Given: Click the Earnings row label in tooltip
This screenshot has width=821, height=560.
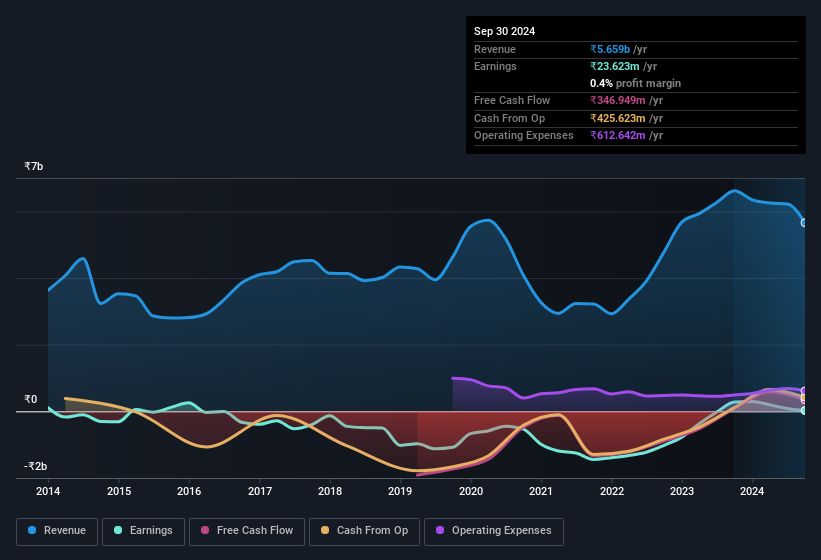Looking at the screenshot, I should coord(495,66).
